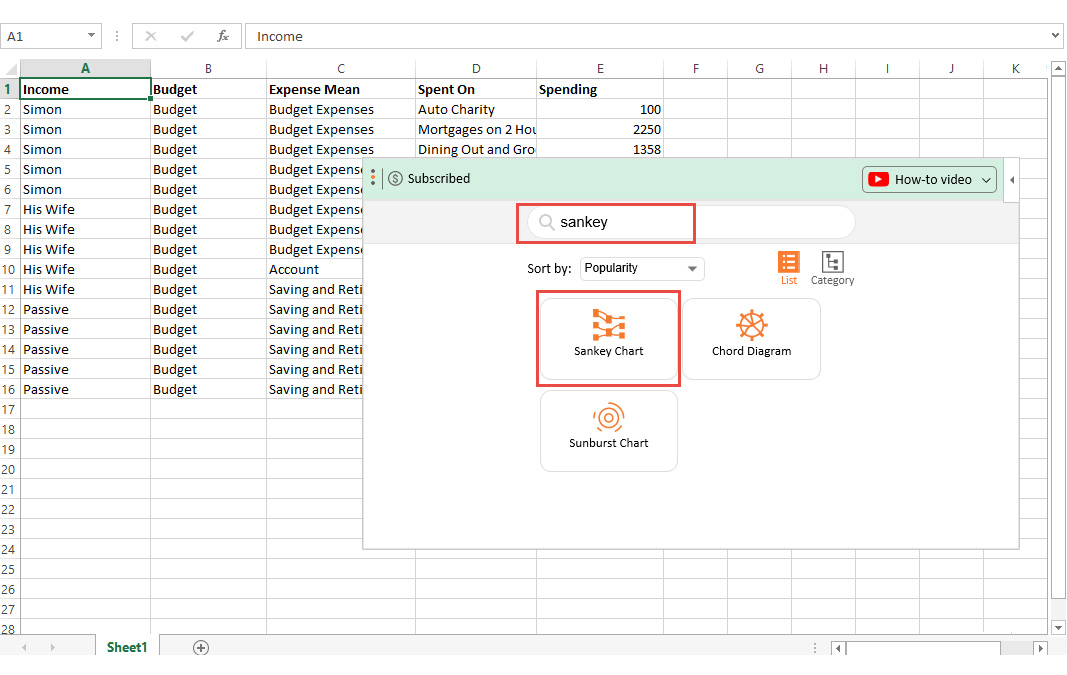
Task: Select column B header
Action: 208,68
